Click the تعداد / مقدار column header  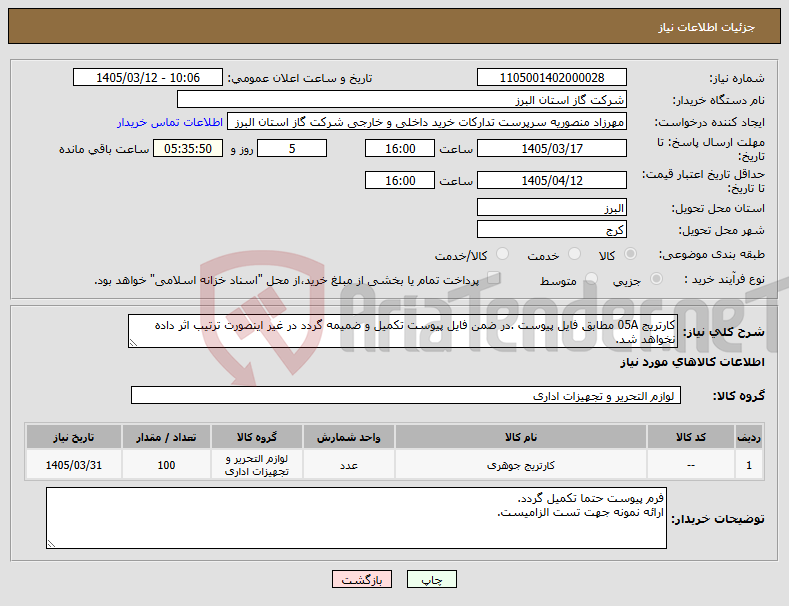[x=167, y=437]
